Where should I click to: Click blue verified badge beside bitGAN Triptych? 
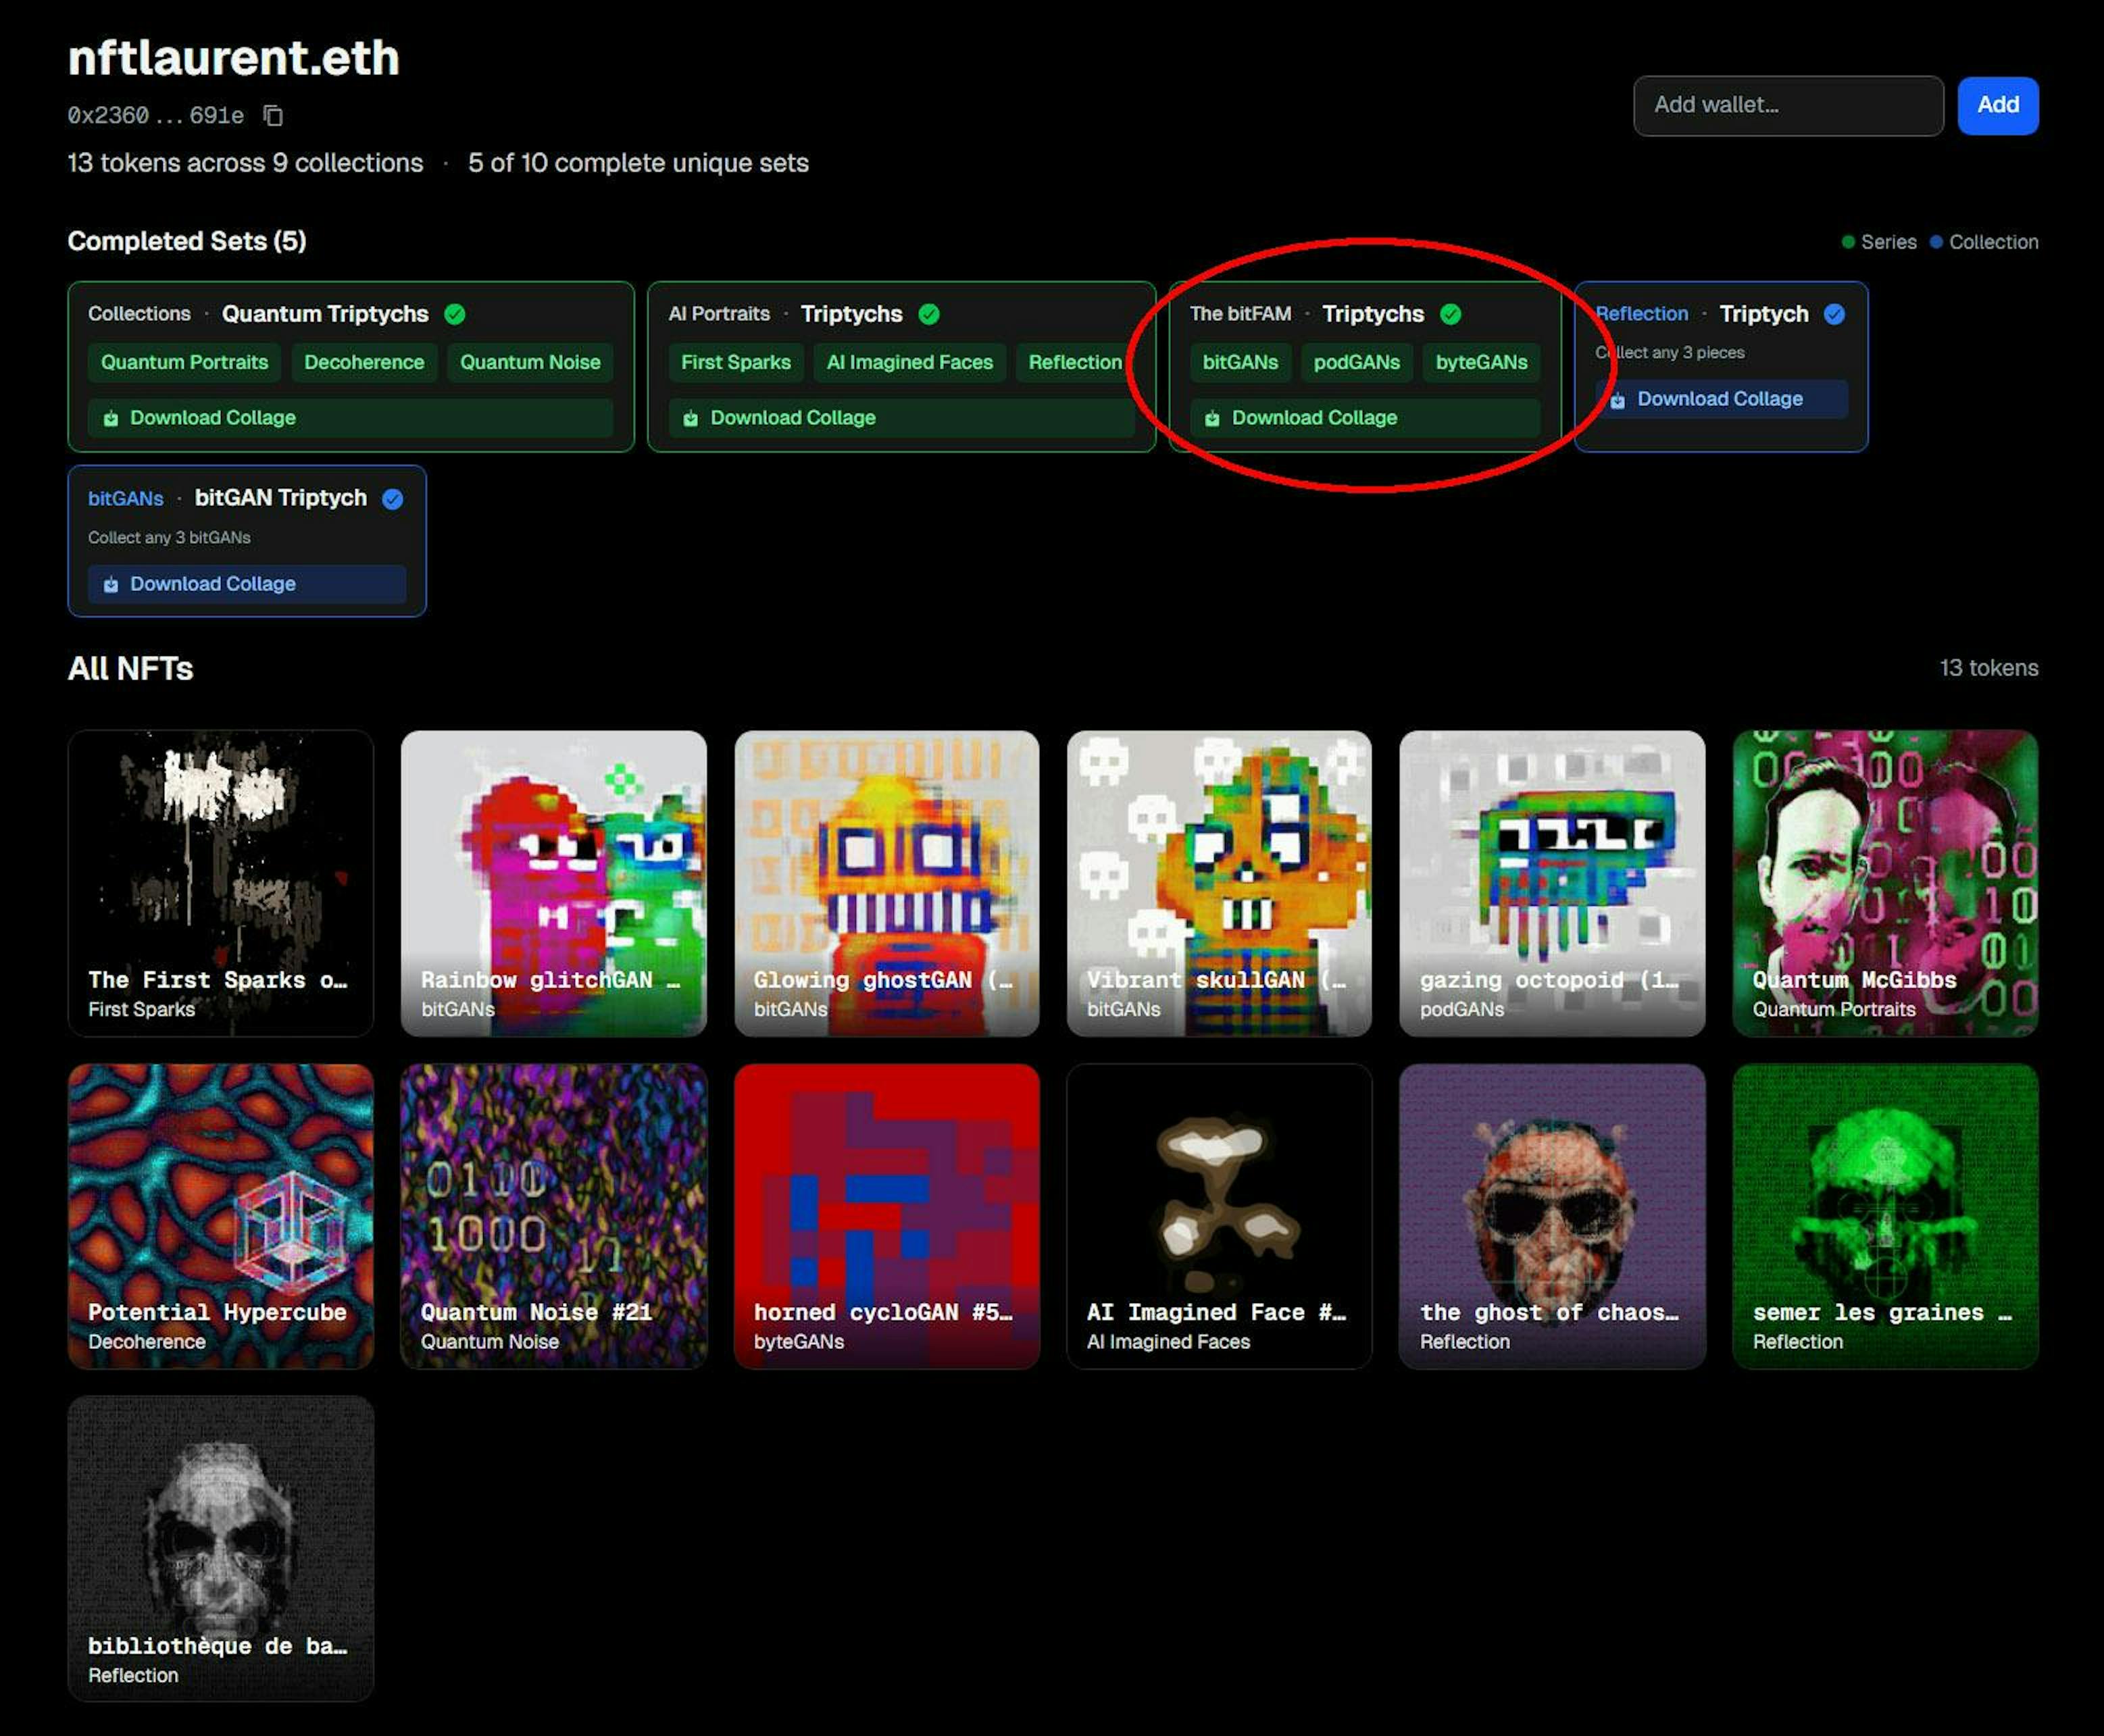393,499
